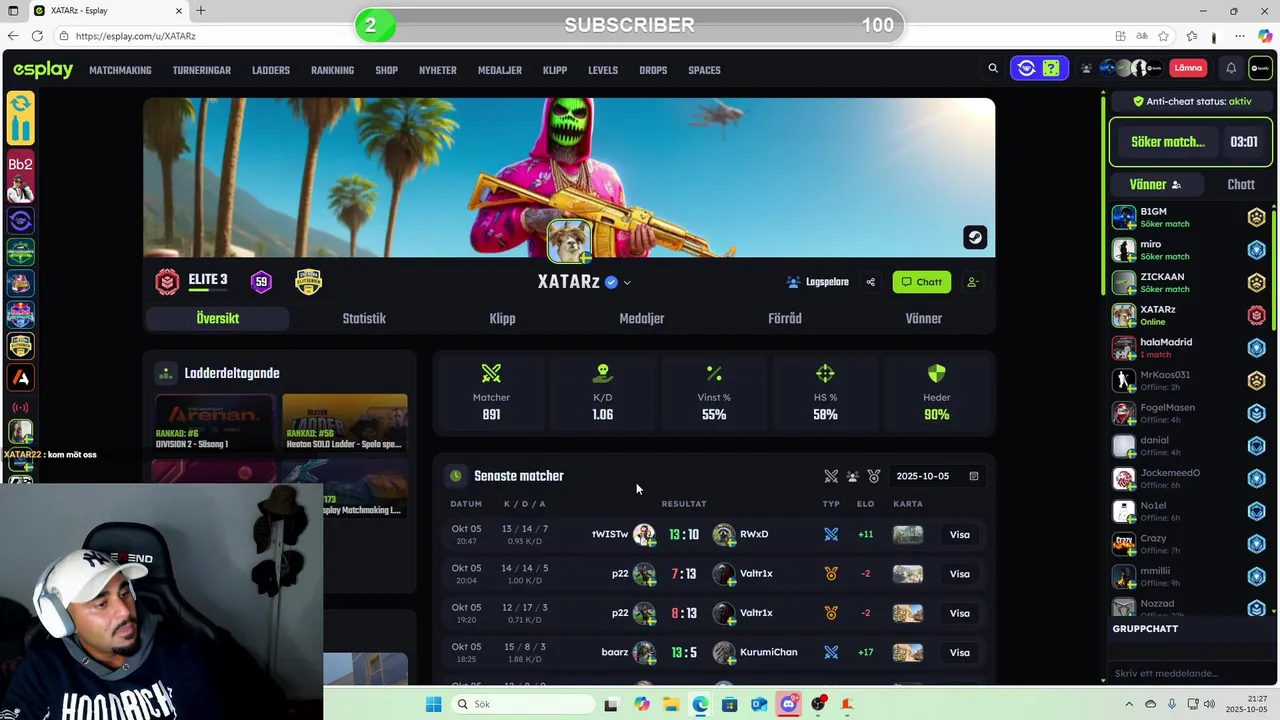Open the calendar icon in date field

[974, 476]
